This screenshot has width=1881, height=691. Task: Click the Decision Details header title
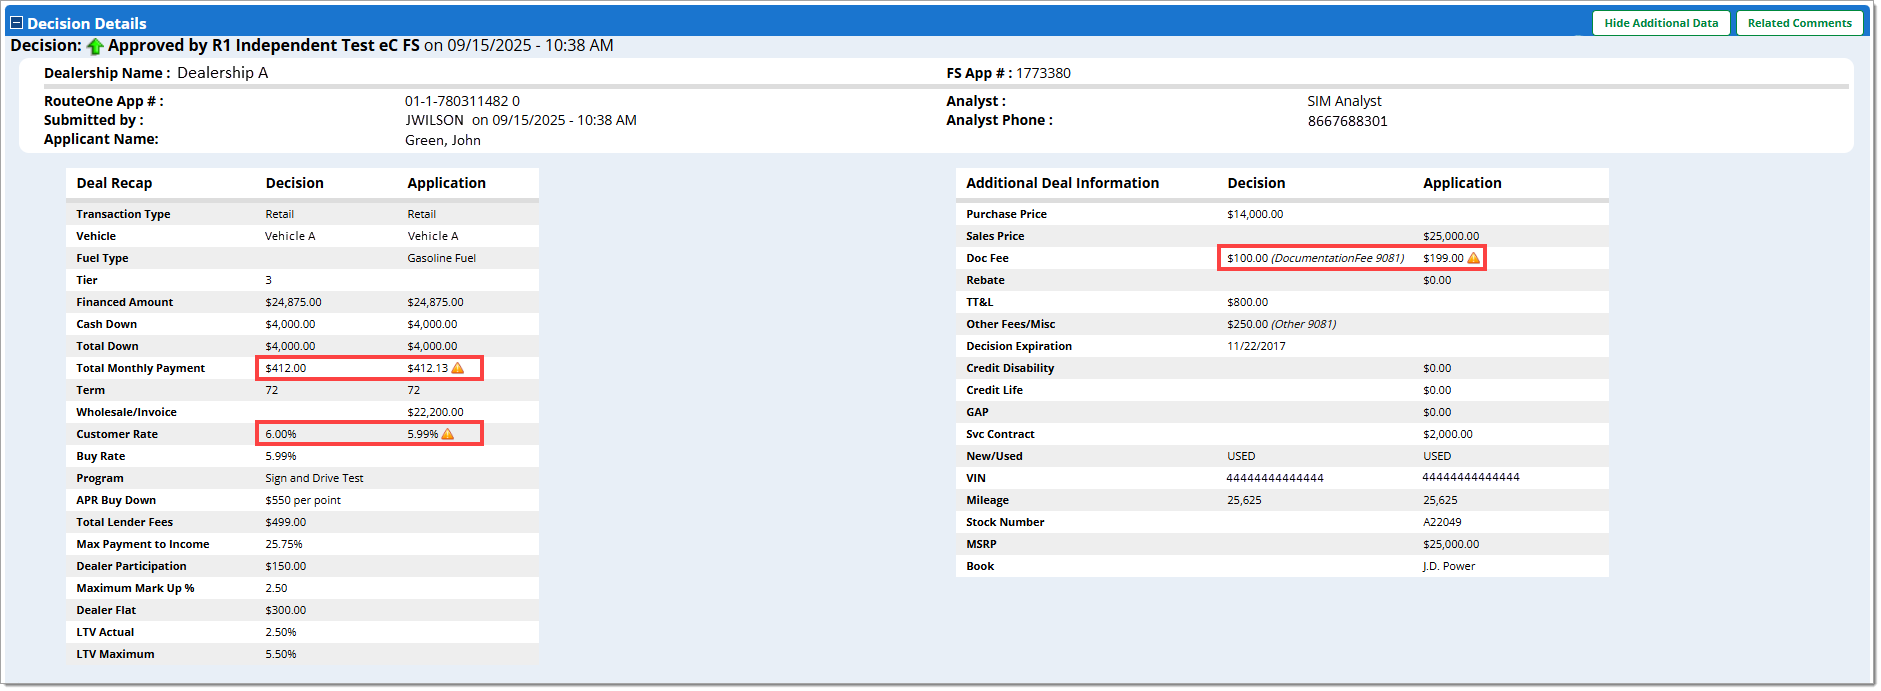pyautogui.click(x=87, y=23)
